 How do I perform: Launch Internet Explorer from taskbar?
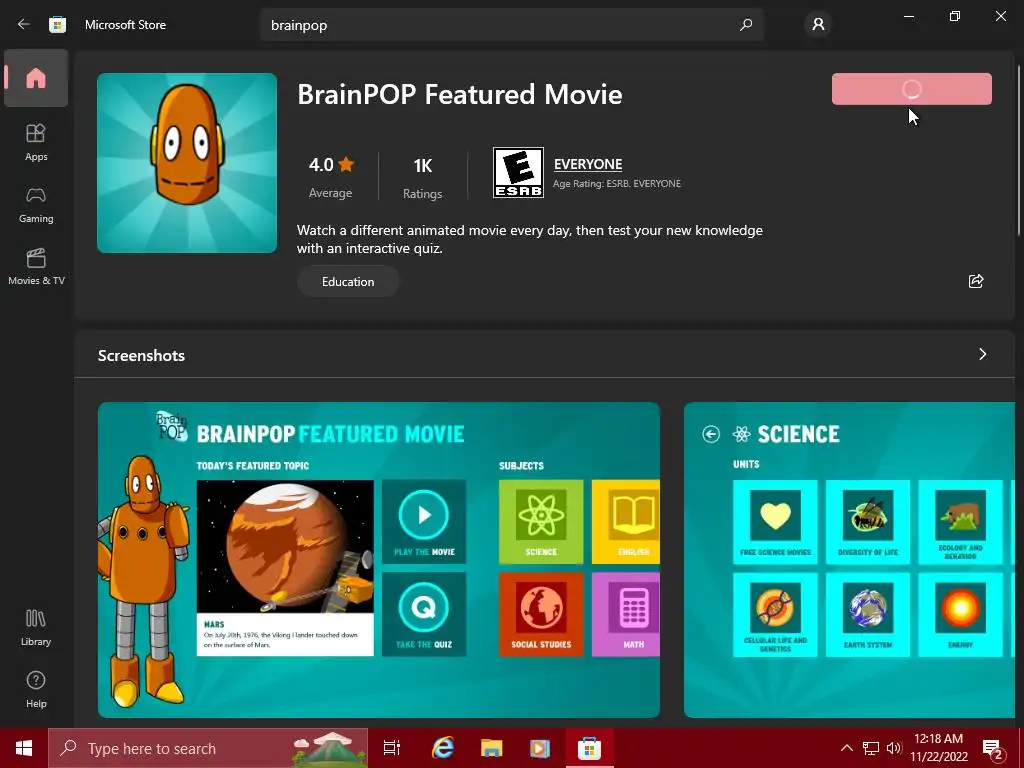click(x=443, y=748)
